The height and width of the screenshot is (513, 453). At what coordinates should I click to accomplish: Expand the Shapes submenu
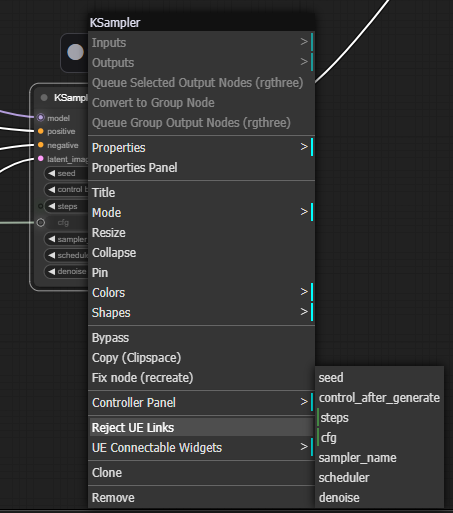pos(202,313)
